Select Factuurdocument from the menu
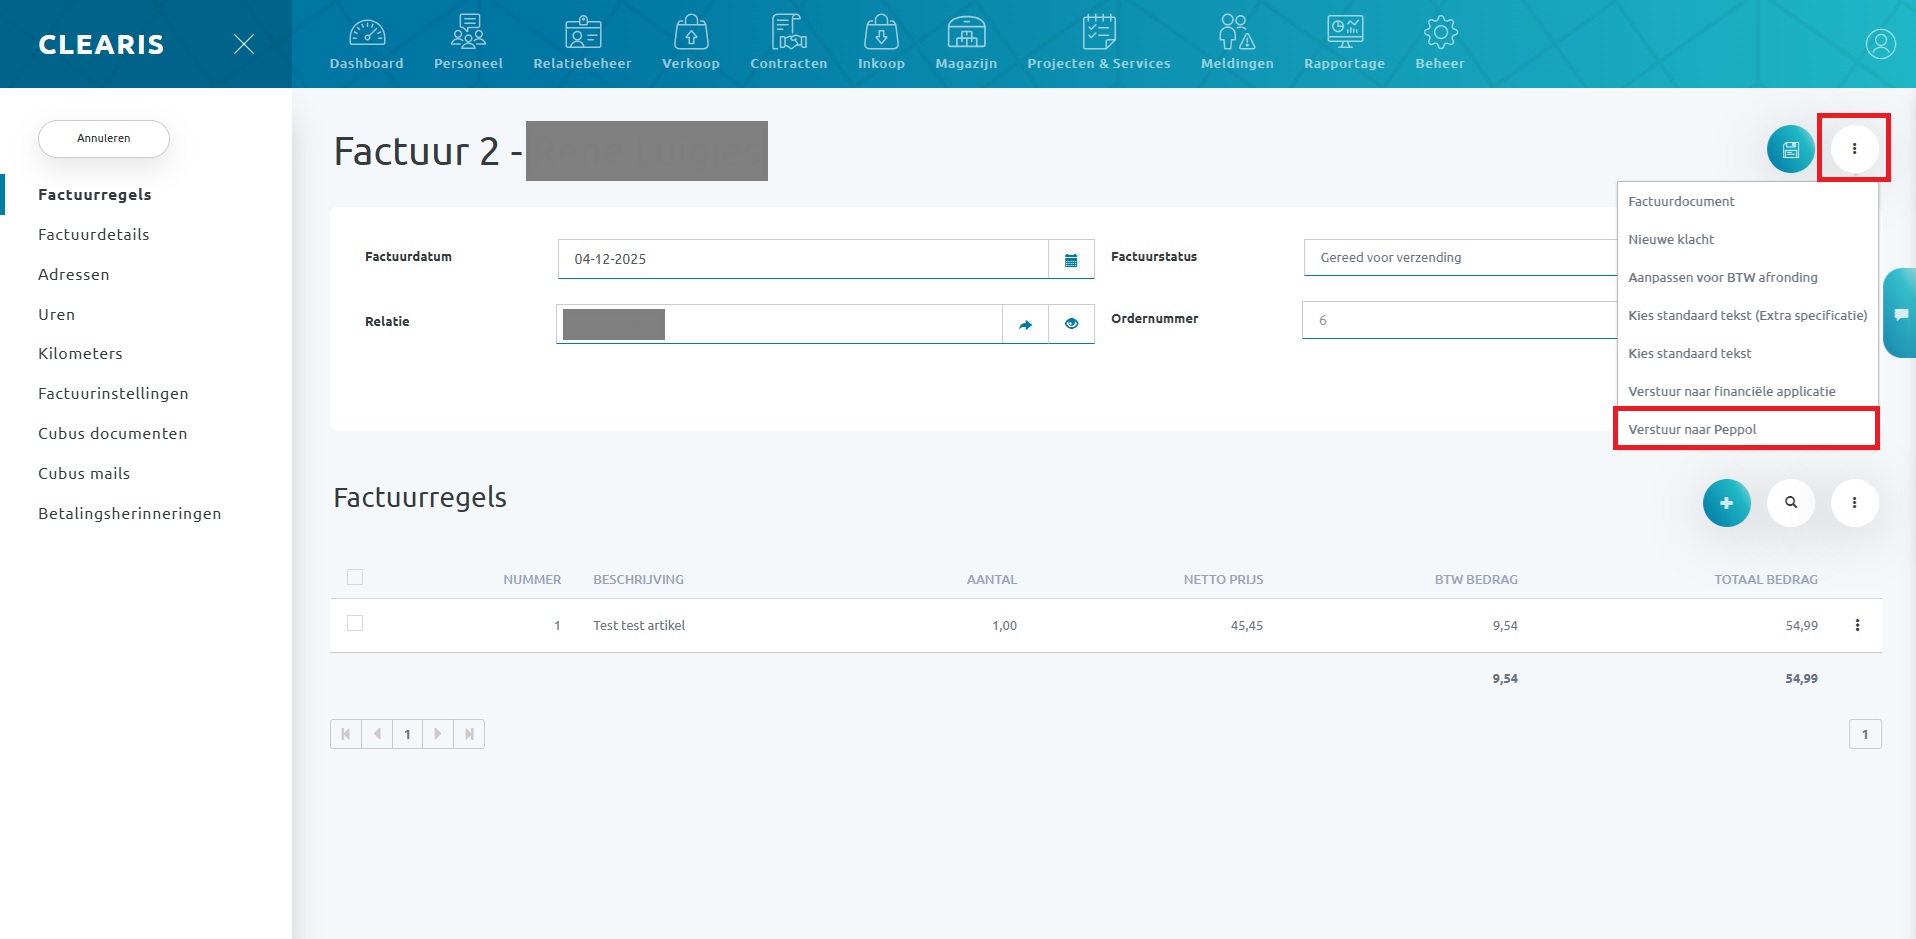1916x939 pixels. click(1681, 202)
